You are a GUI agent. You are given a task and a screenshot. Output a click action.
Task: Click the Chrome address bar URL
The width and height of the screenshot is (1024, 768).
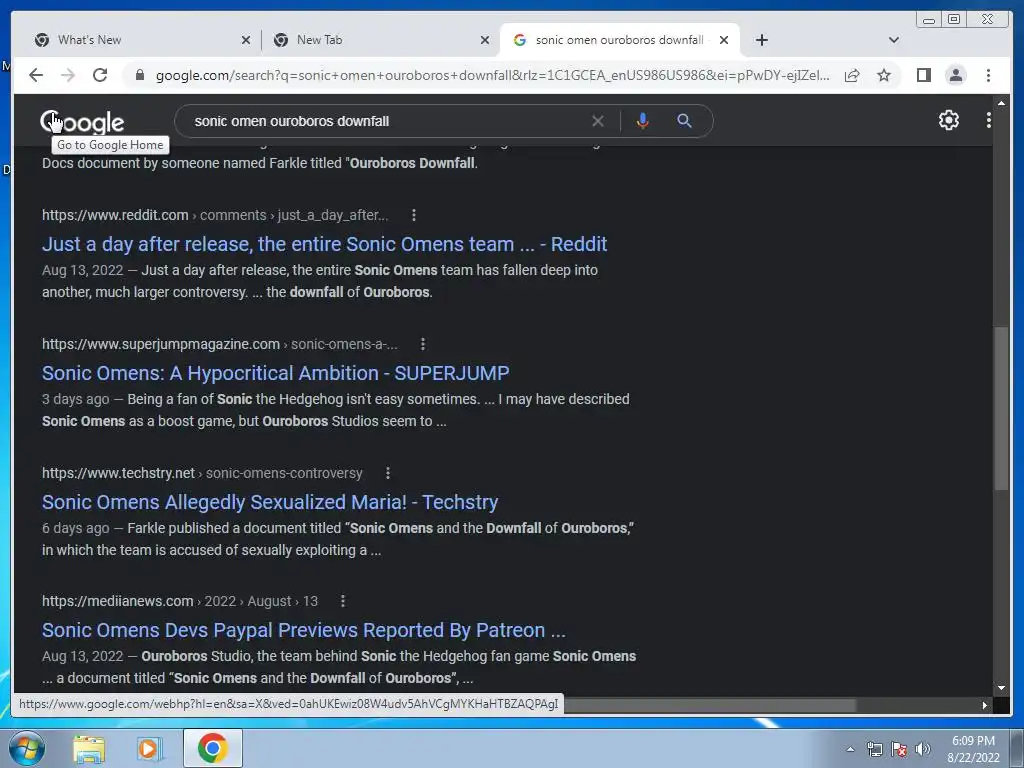(492, 75)
